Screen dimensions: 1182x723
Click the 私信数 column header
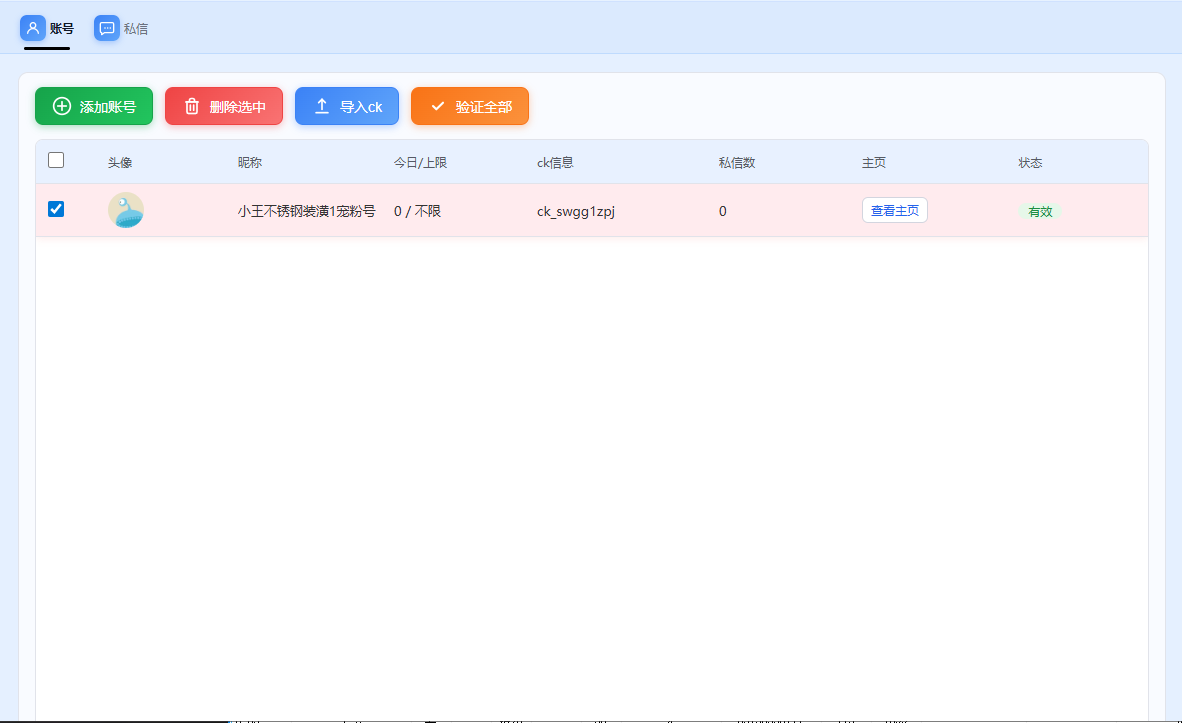737,163
